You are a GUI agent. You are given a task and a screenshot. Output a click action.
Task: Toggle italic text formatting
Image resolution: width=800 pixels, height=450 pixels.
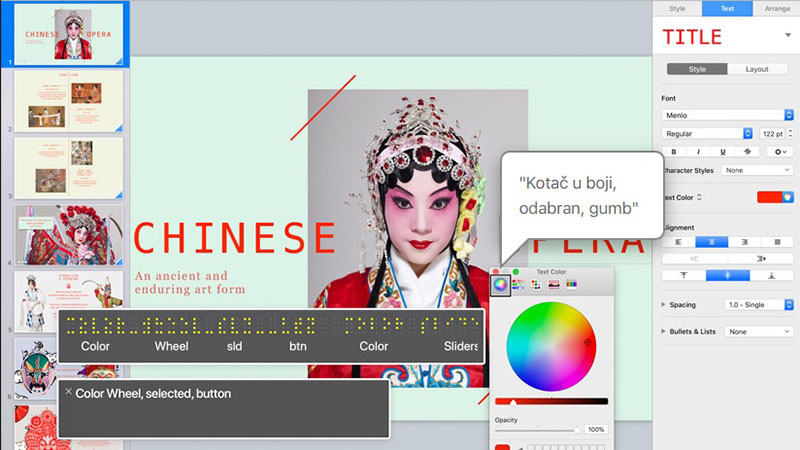tap(698, 152)
